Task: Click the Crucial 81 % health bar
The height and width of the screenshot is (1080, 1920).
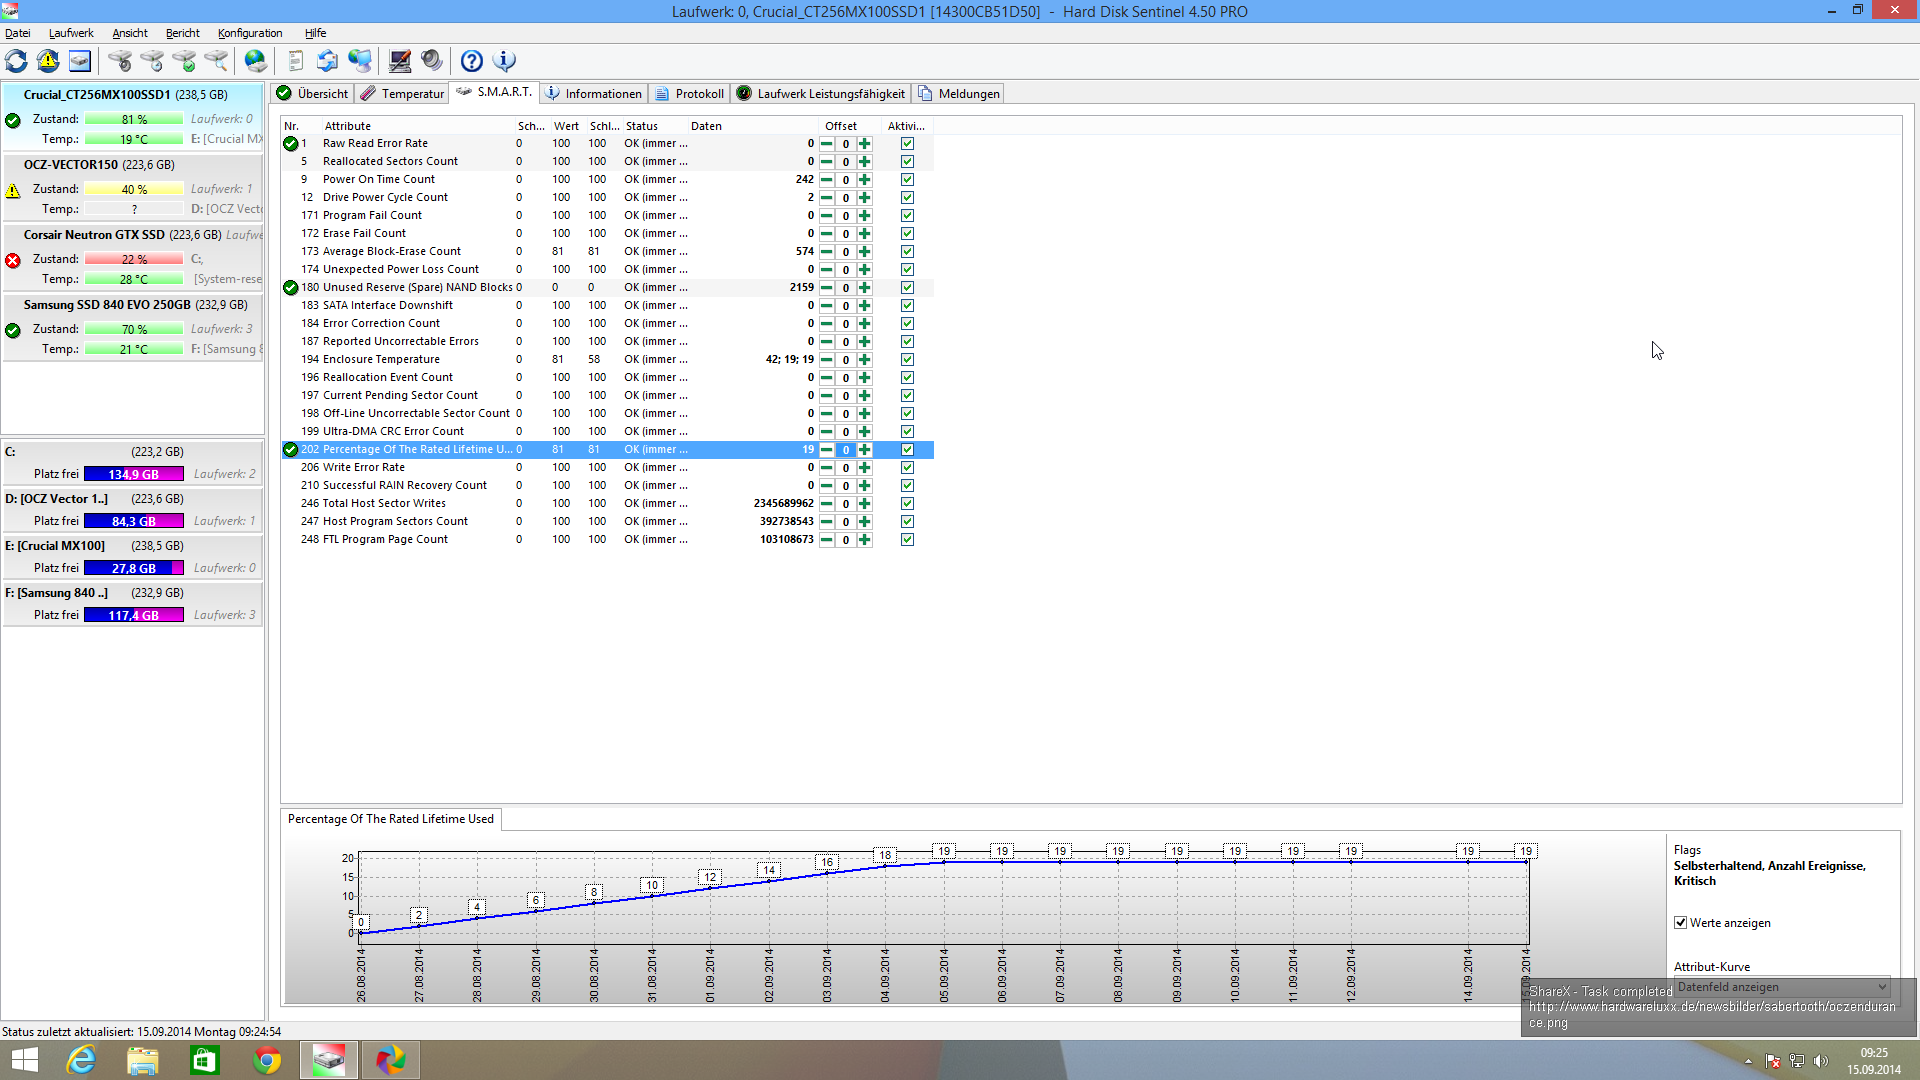Action: (134, 120)
